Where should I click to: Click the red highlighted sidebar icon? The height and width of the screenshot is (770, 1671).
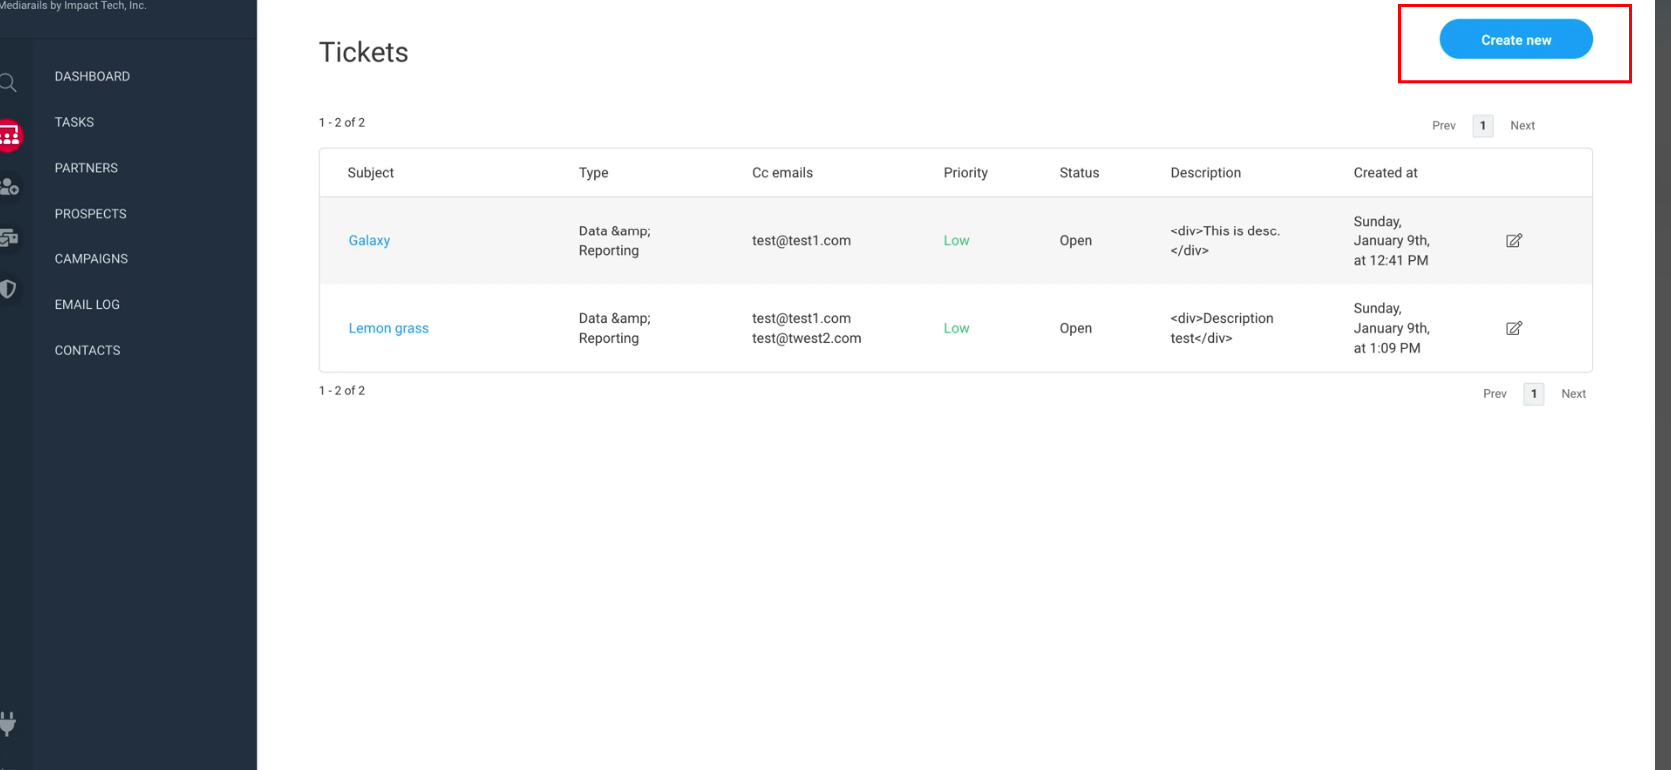point(9,135)
